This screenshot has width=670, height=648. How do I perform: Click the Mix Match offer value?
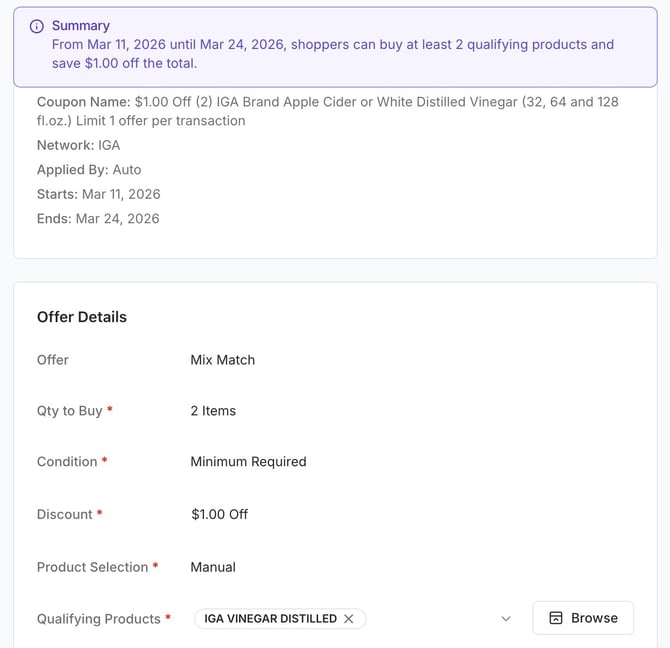[222, 360]
